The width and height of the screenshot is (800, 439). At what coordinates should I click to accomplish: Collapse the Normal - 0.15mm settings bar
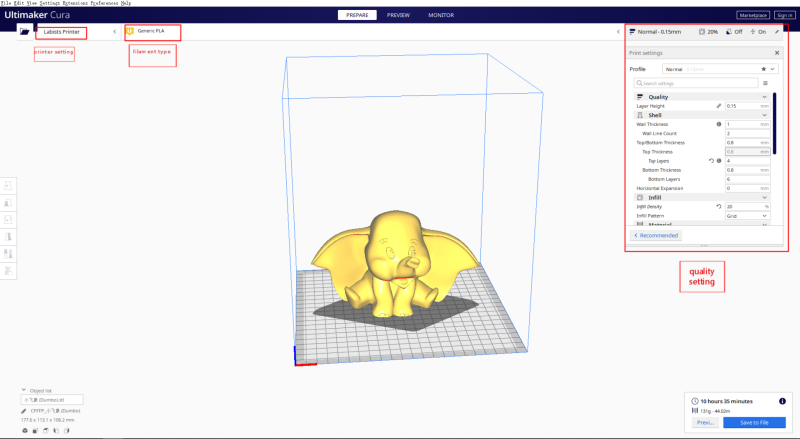pyautogui.click(x=618, y=32)
